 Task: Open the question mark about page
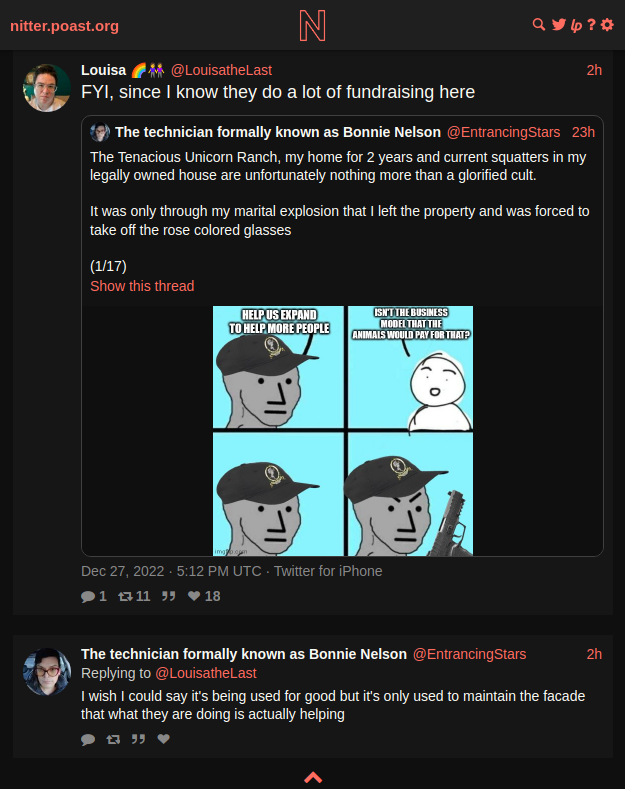tap(592, 25)
